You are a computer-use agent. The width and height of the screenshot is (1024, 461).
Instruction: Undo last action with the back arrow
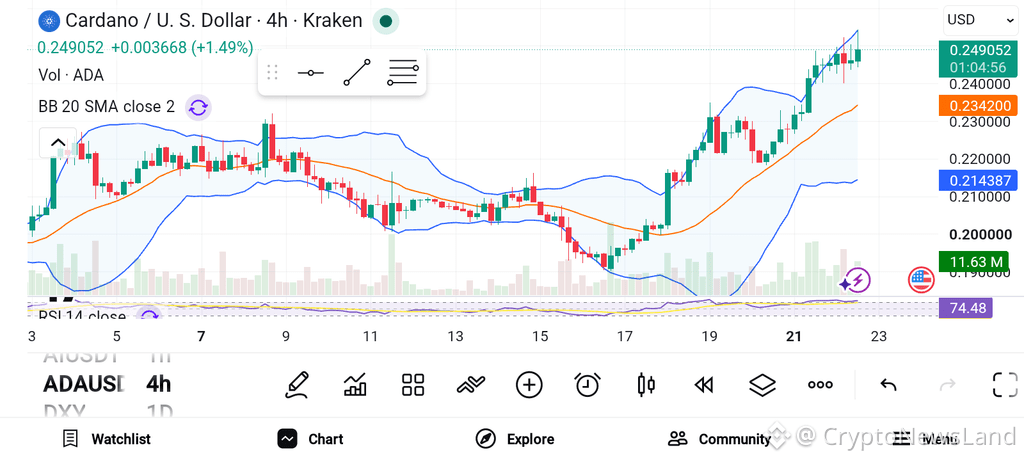(888, 385)
